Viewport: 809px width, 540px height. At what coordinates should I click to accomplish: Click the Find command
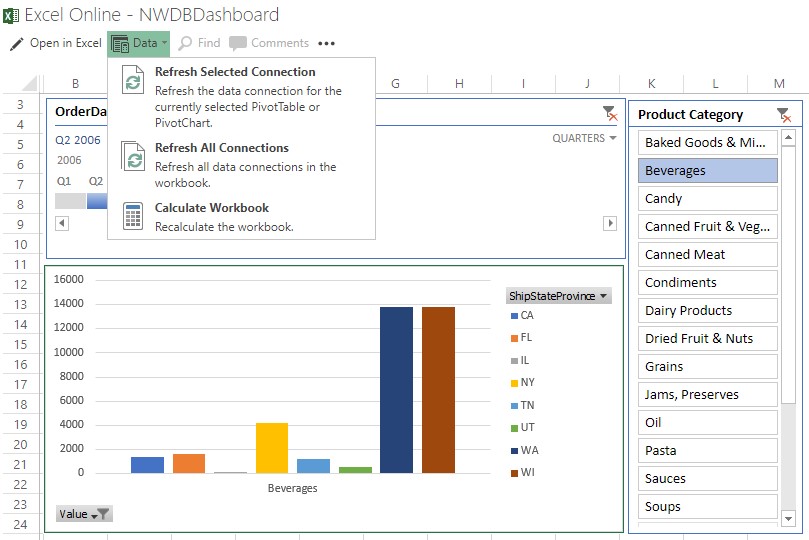tap(199, 43)
